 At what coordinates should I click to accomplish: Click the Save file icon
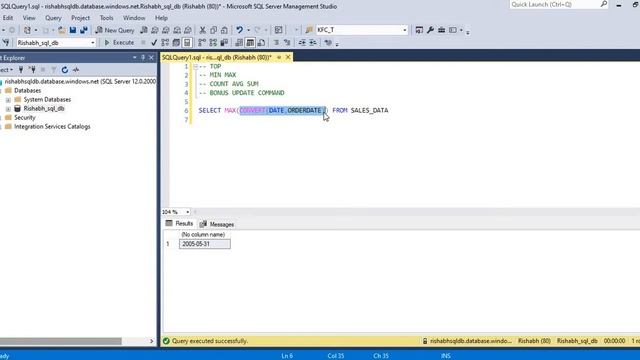(73, 30)
